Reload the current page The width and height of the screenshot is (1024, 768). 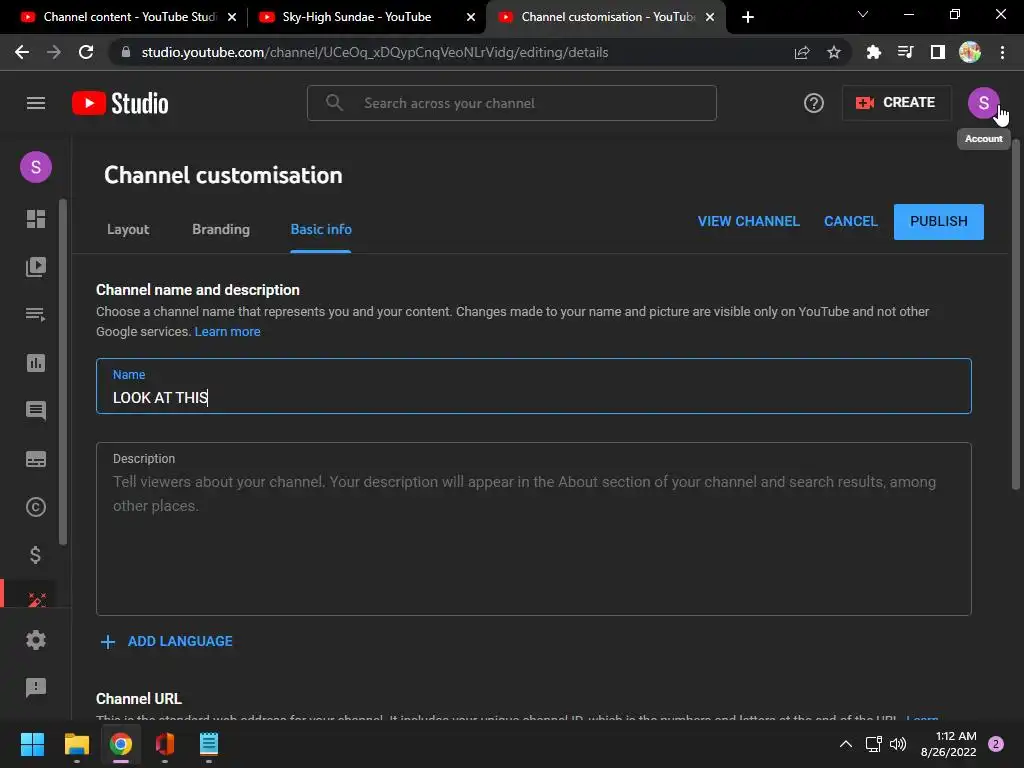click(86, 52)
